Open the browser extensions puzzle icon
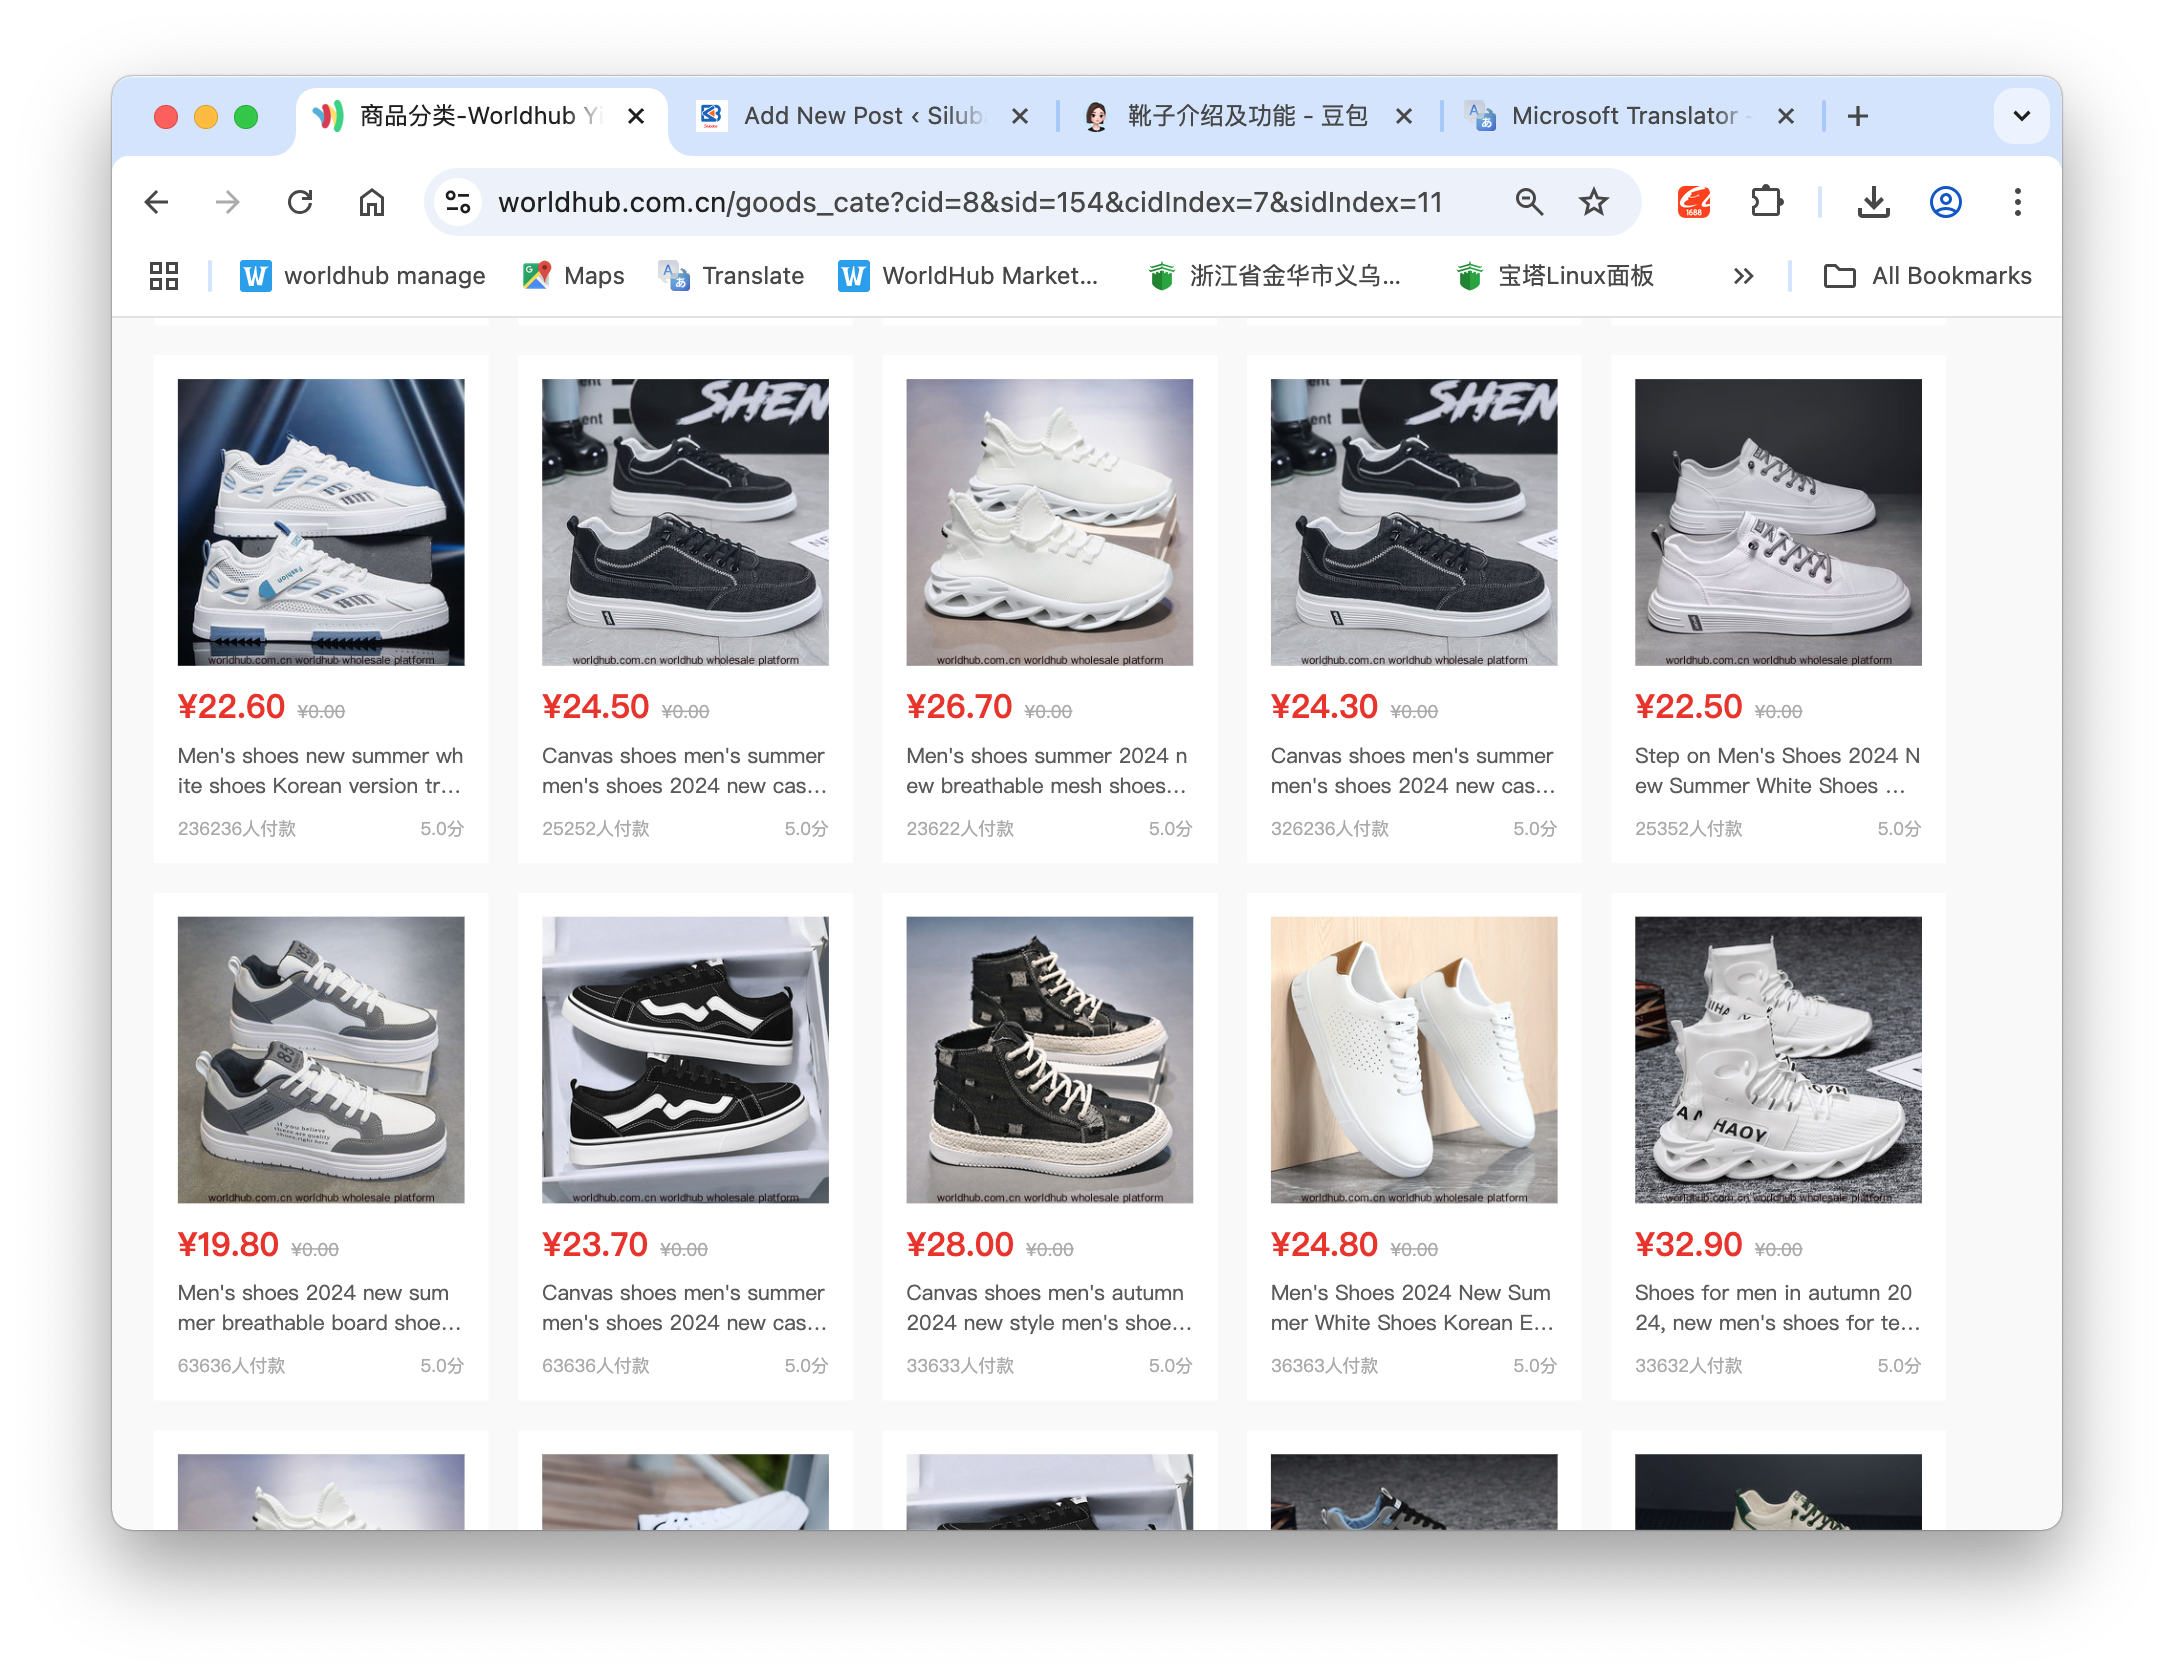The height and width of the screenshot is (1678, 2174). (x=1766, y=202)
